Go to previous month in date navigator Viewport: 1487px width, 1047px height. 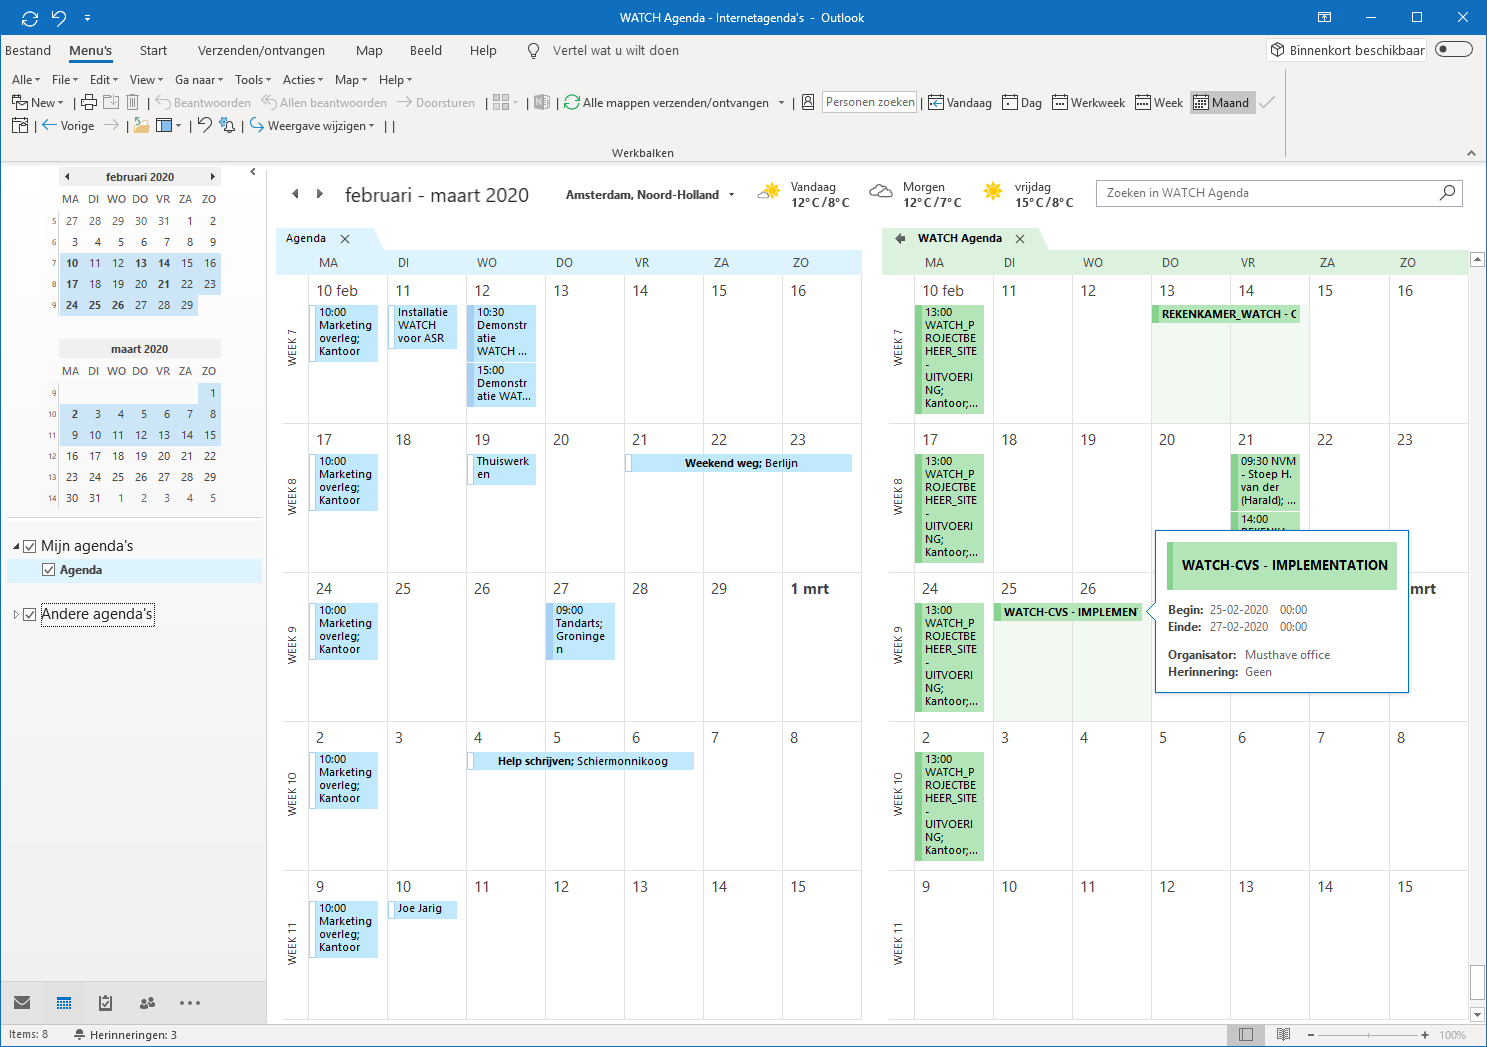[x=67, y=177]
